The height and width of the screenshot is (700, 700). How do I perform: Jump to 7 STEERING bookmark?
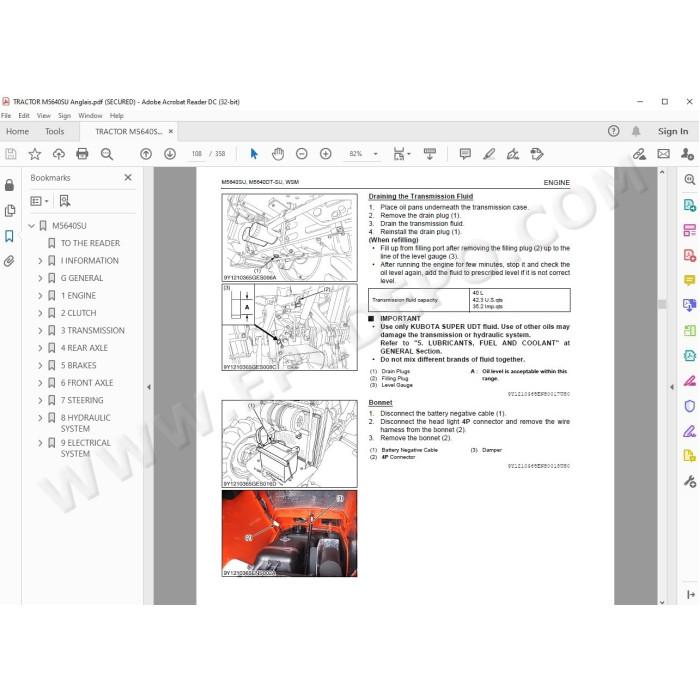(x=82, y=400)
